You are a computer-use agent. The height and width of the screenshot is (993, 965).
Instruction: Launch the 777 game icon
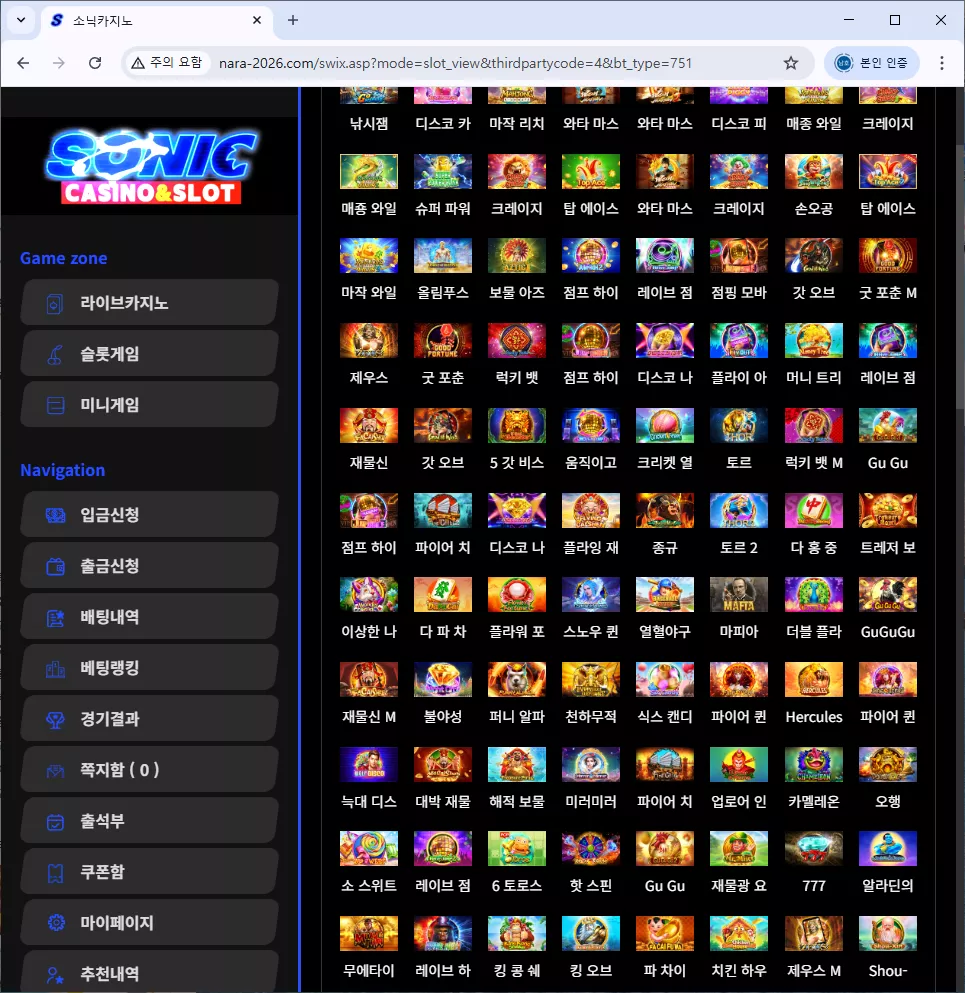click(x=814, y=849)
